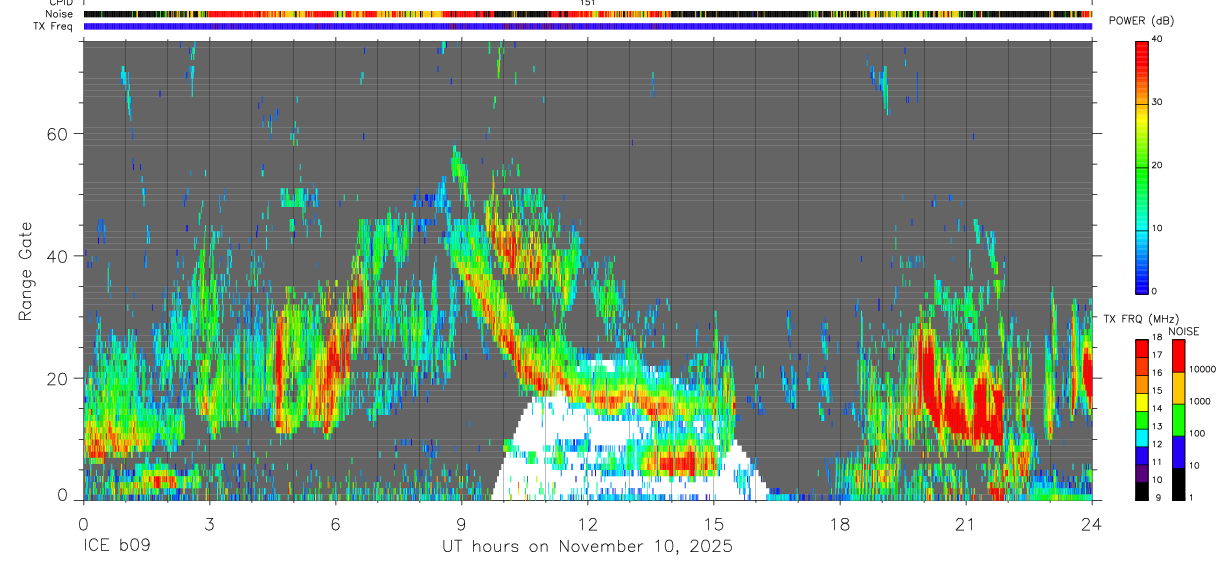The height and width of the screenshot is (567, 1228).
Task: Click the 13 label on the TX FRQ scale
Action: [x=1157, y=426]
